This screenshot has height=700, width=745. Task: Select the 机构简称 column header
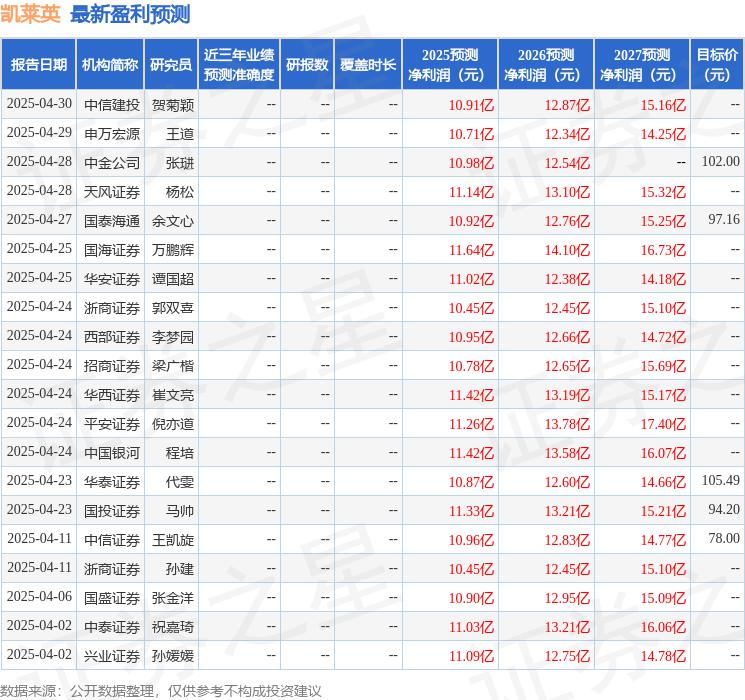pos(110,65)
